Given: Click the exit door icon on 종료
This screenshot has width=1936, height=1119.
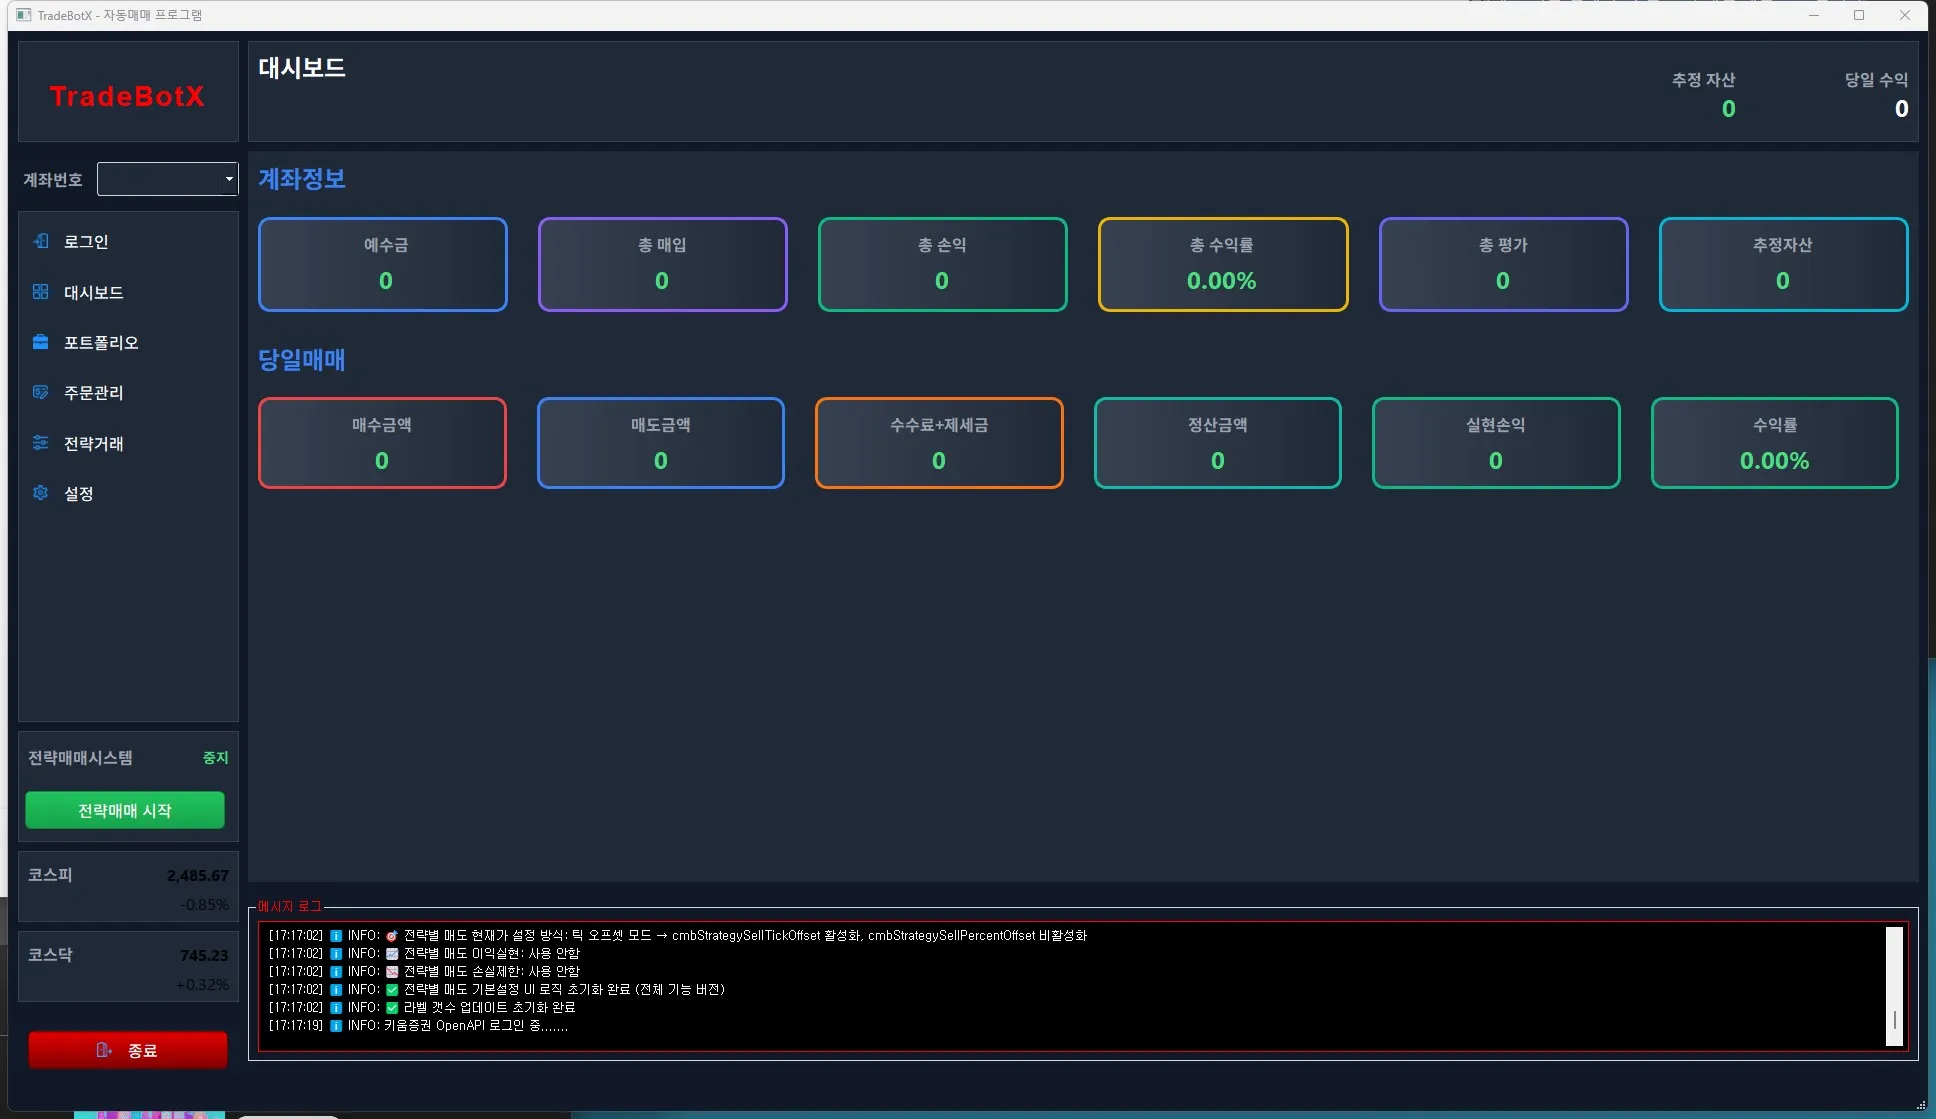Looking at the screenshot, I should pyautogui.click(x=103, y=1050).
